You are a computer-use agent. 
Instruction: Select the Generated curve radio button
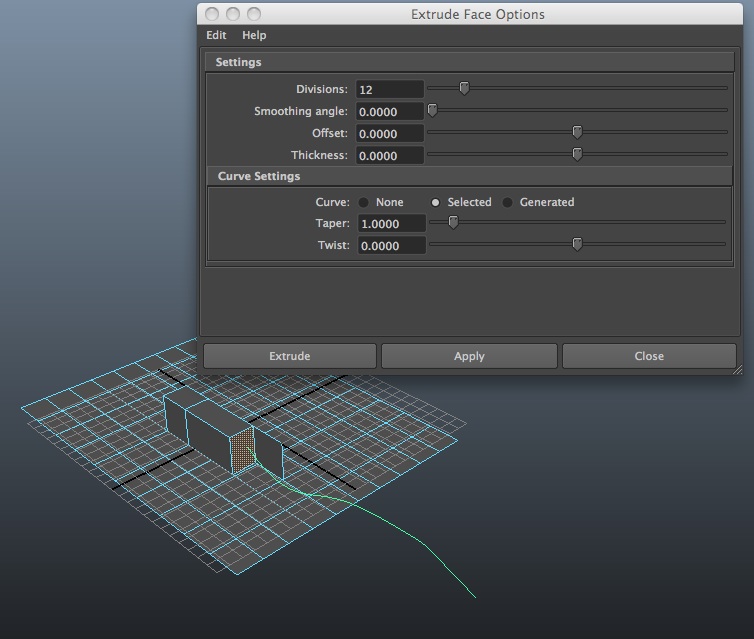point(507,202)
